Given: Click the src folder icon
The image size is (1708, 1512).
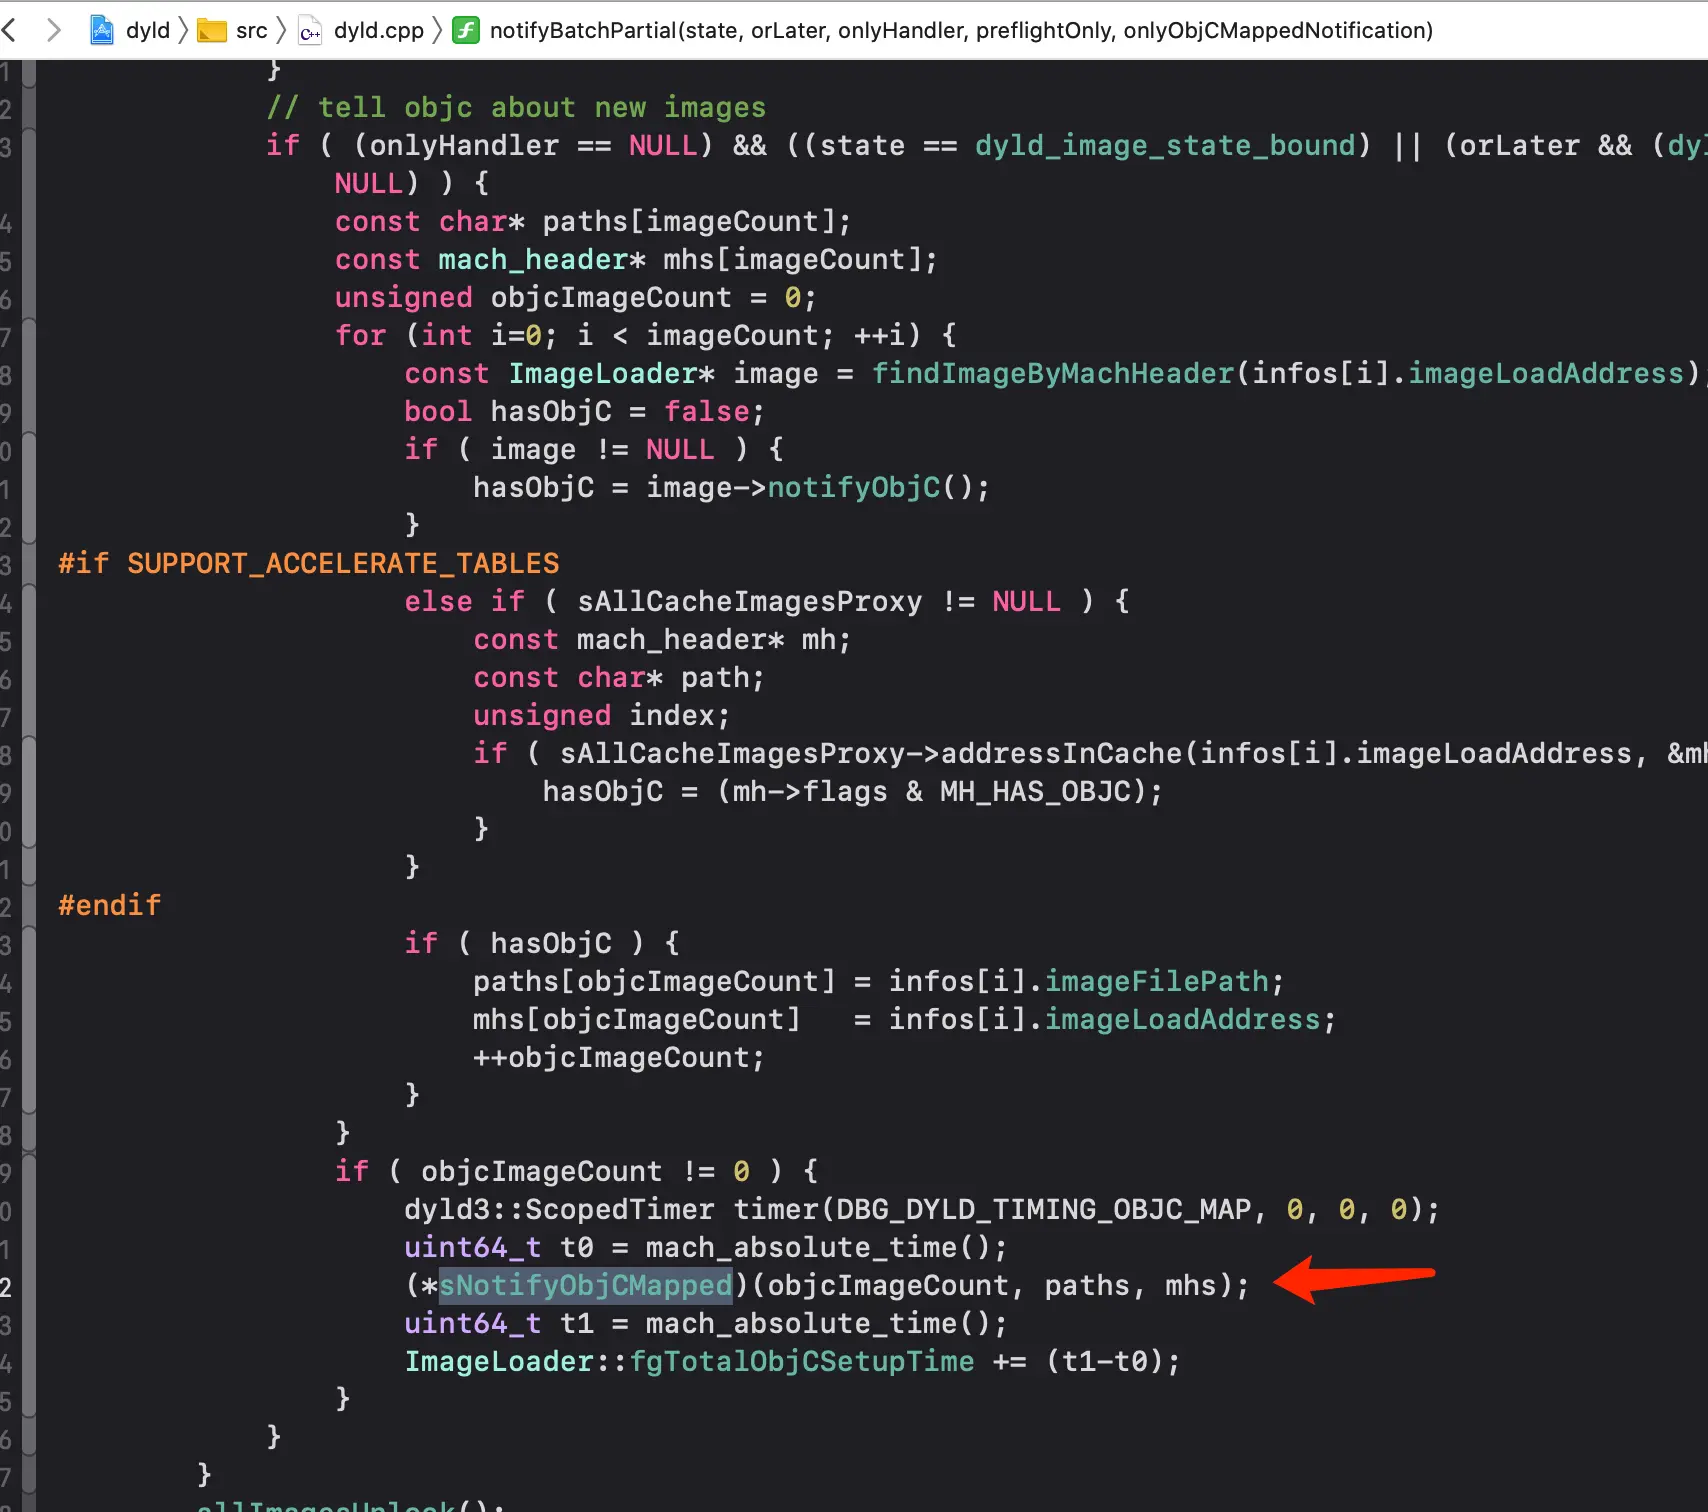Looking at the screenshot, I should click(x=212, y=31).
